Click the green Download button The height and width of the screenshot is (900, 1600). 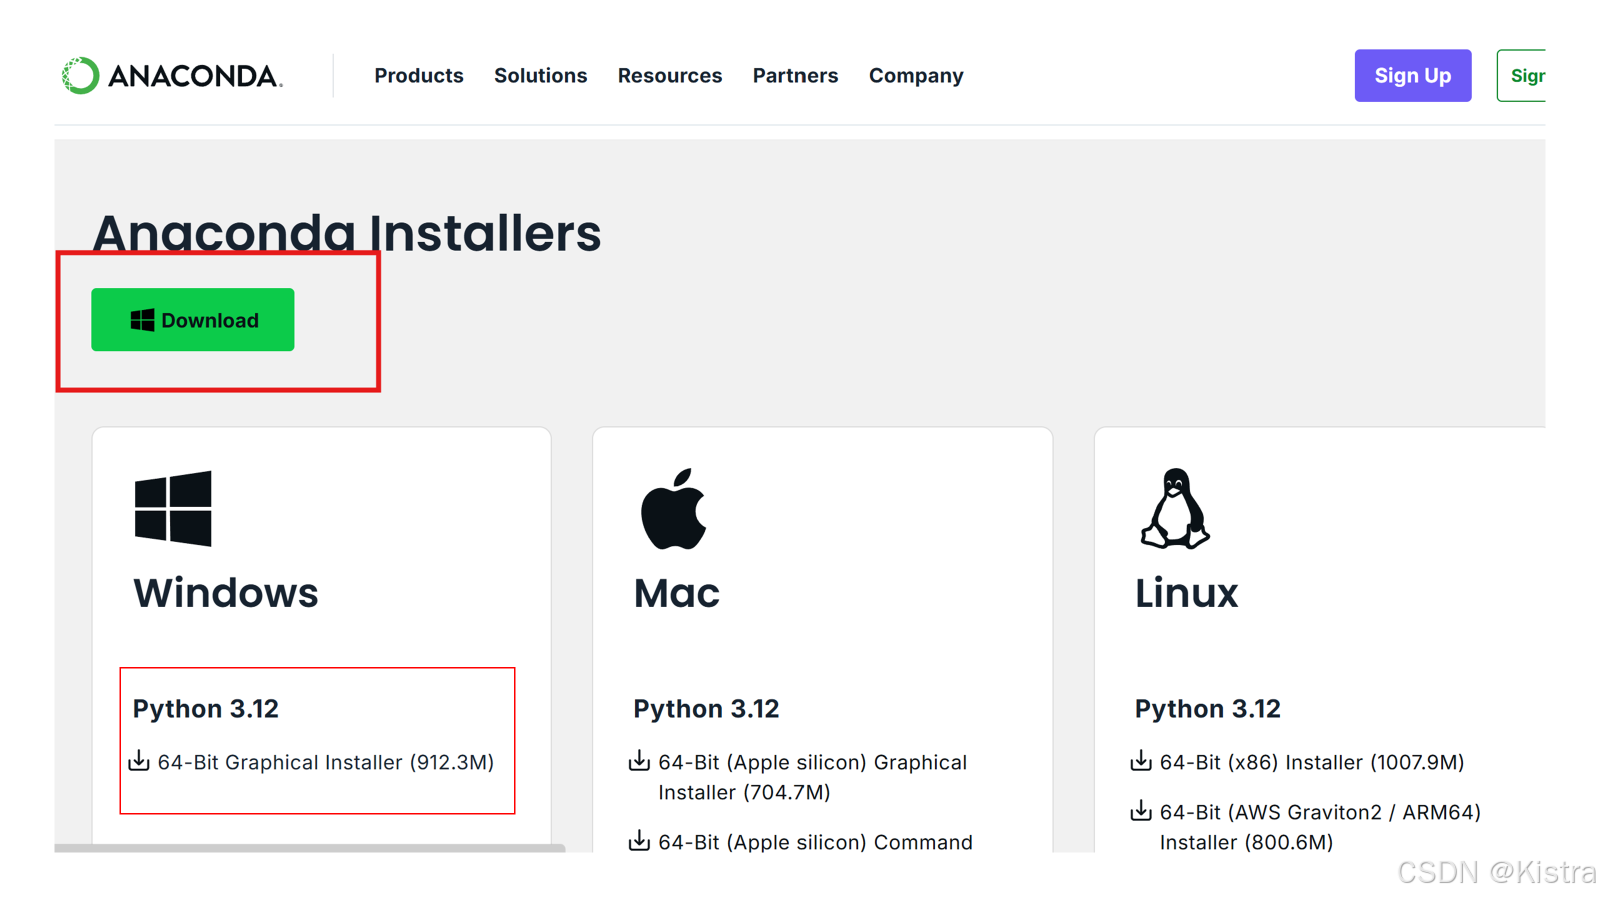tap(193, 320)
